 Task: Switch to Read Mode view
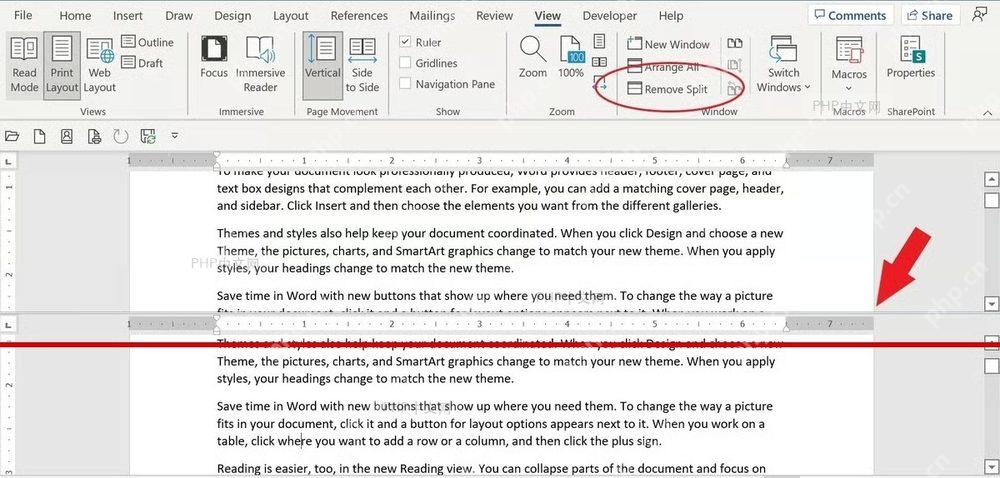click(25, 65)
